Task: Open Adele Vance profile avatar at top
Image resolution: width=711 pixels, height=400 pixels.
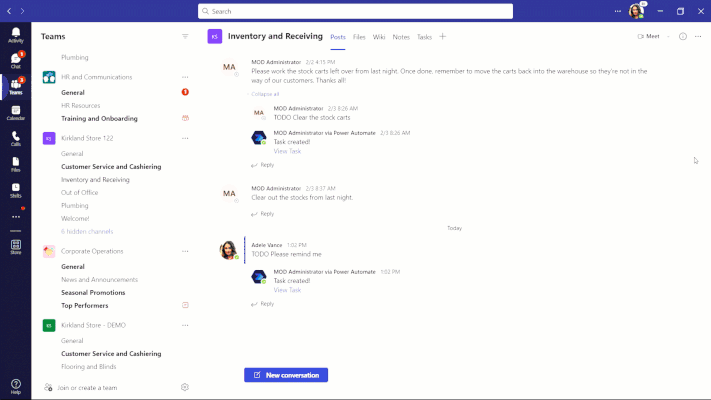Action: point(636,11)
